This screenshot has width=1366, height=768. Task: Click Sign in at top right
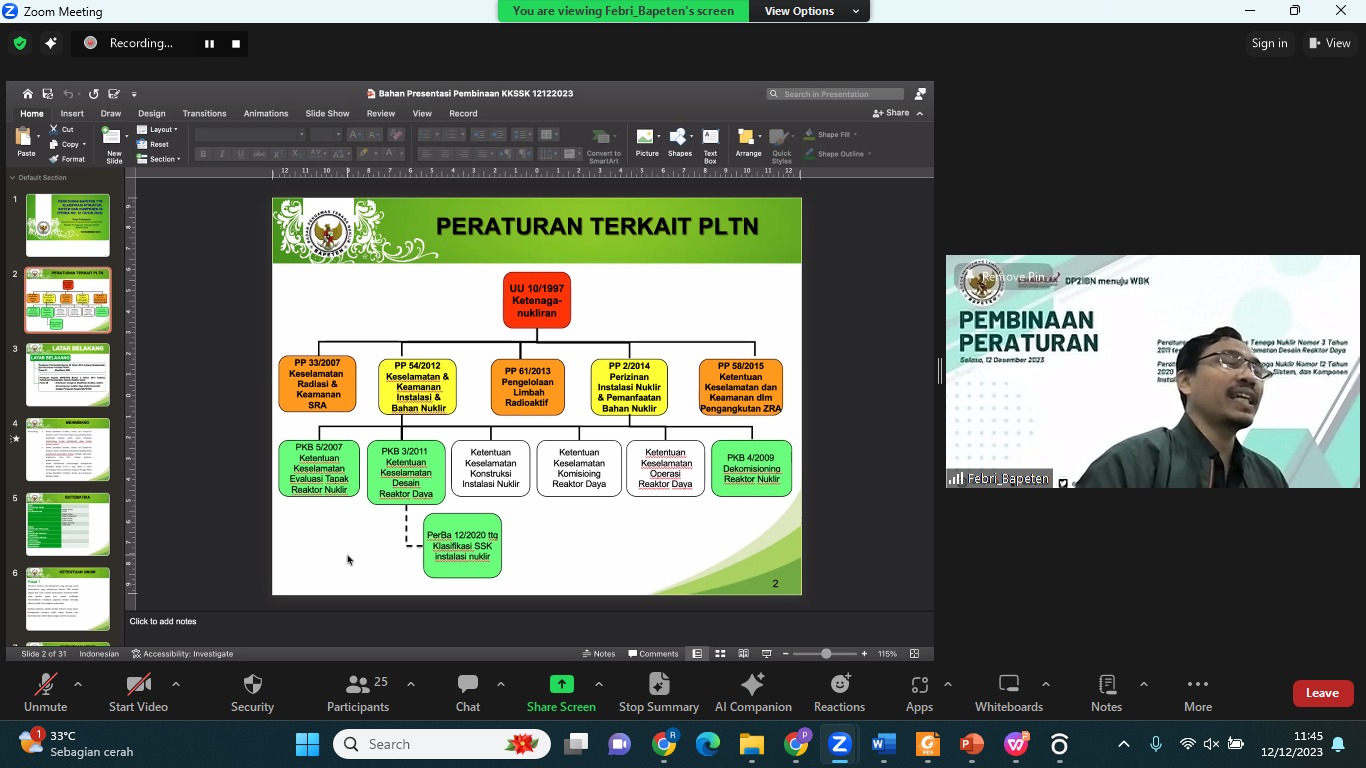coord(1269,43)
